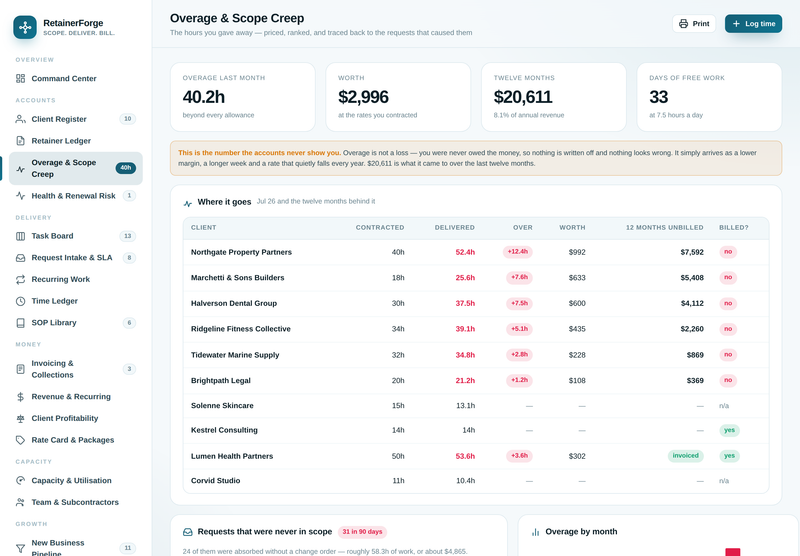The width and height of the screenshot is (800, 556).
Task: Click the Where it goes pulse icon
Action: click(x=188, y=204)
